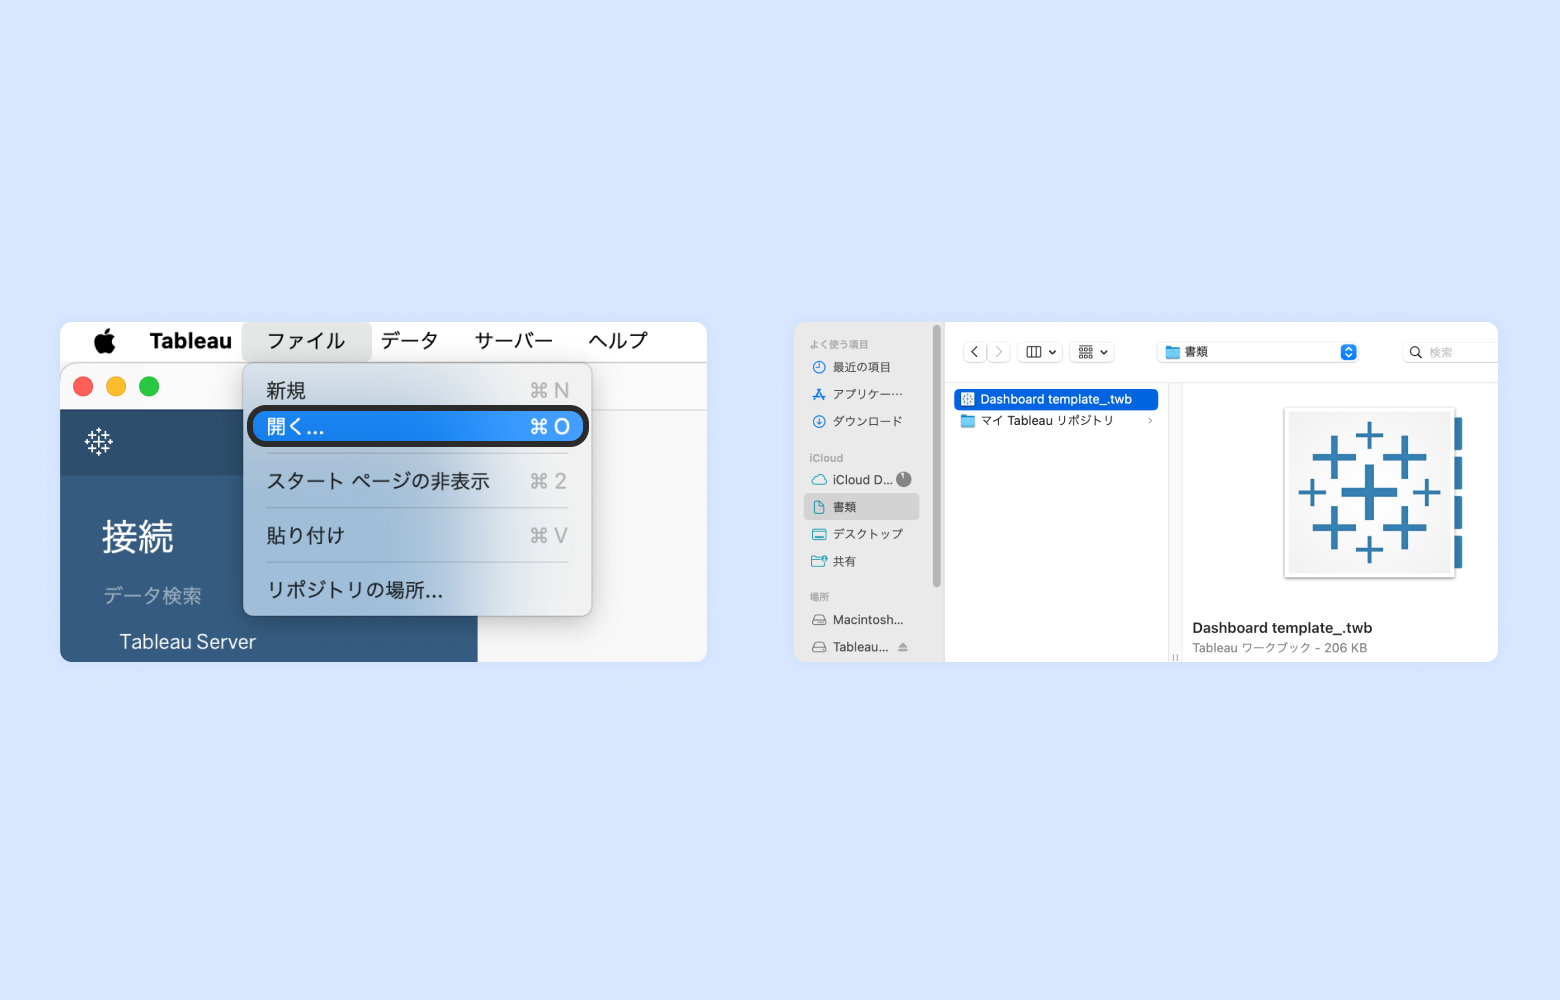The image size is (1560, 1000).
Task: Open the grouping options dropdown
Action: click(x=1092, y=352)
